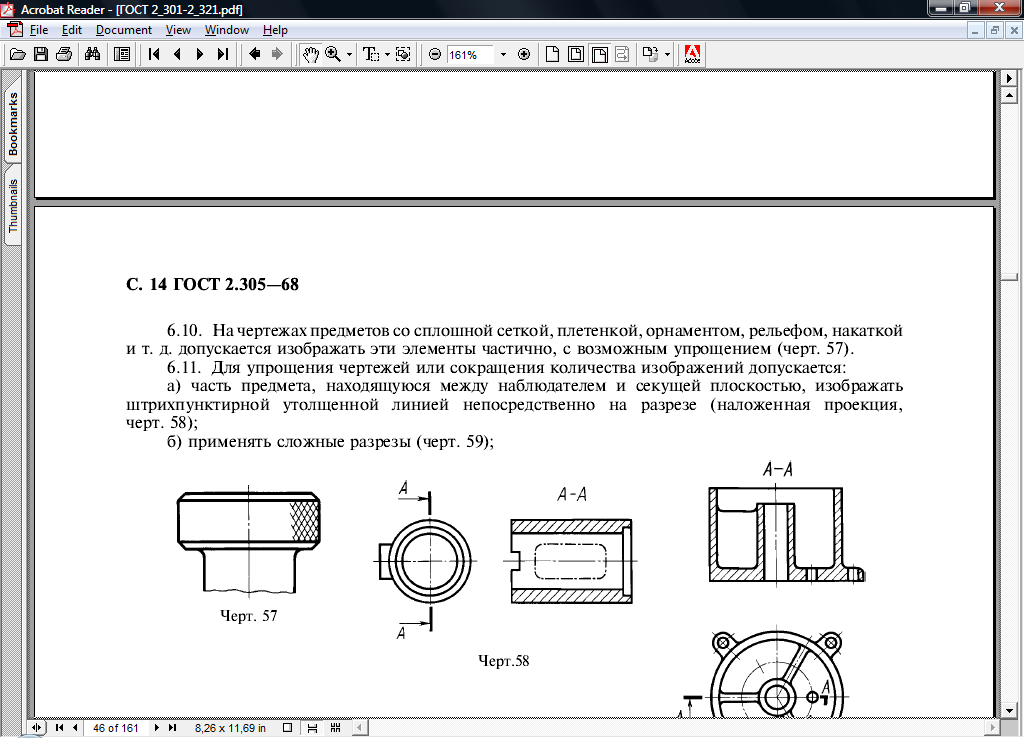
Task: Set view to Actual Size
Action: click(x=552, y=54)
